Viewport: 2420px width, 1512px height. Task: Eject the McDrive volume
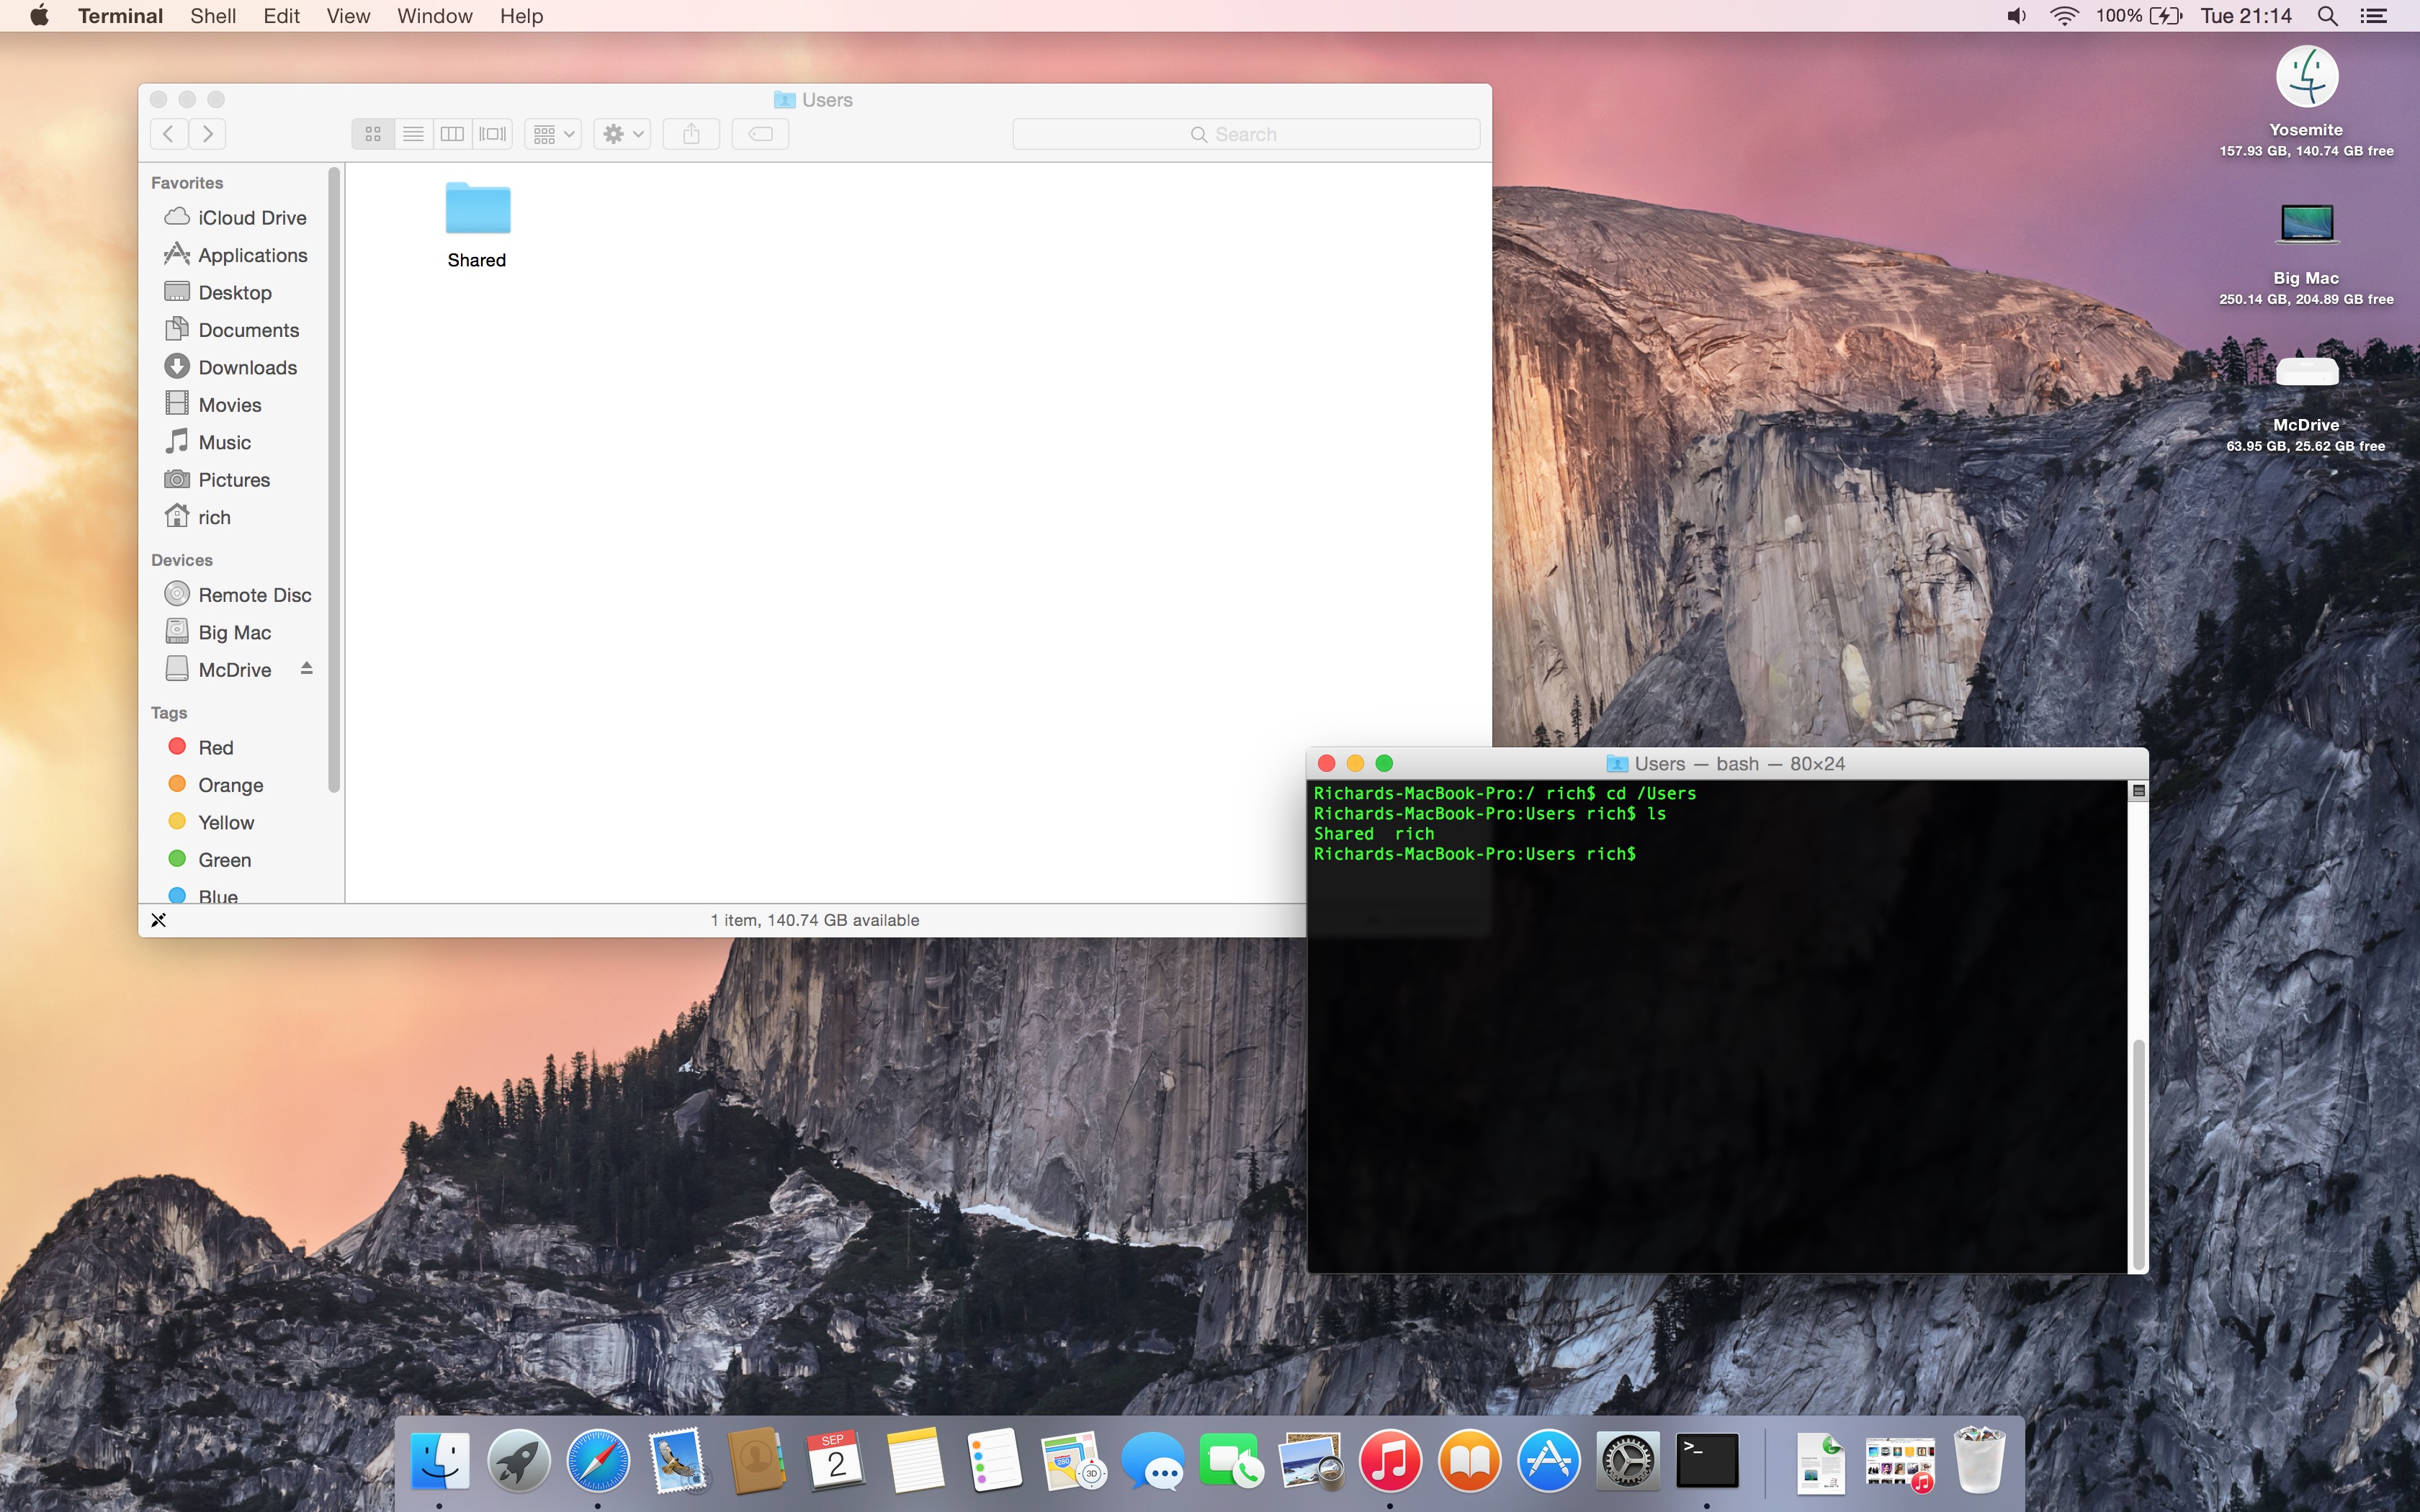pos(307,669)
